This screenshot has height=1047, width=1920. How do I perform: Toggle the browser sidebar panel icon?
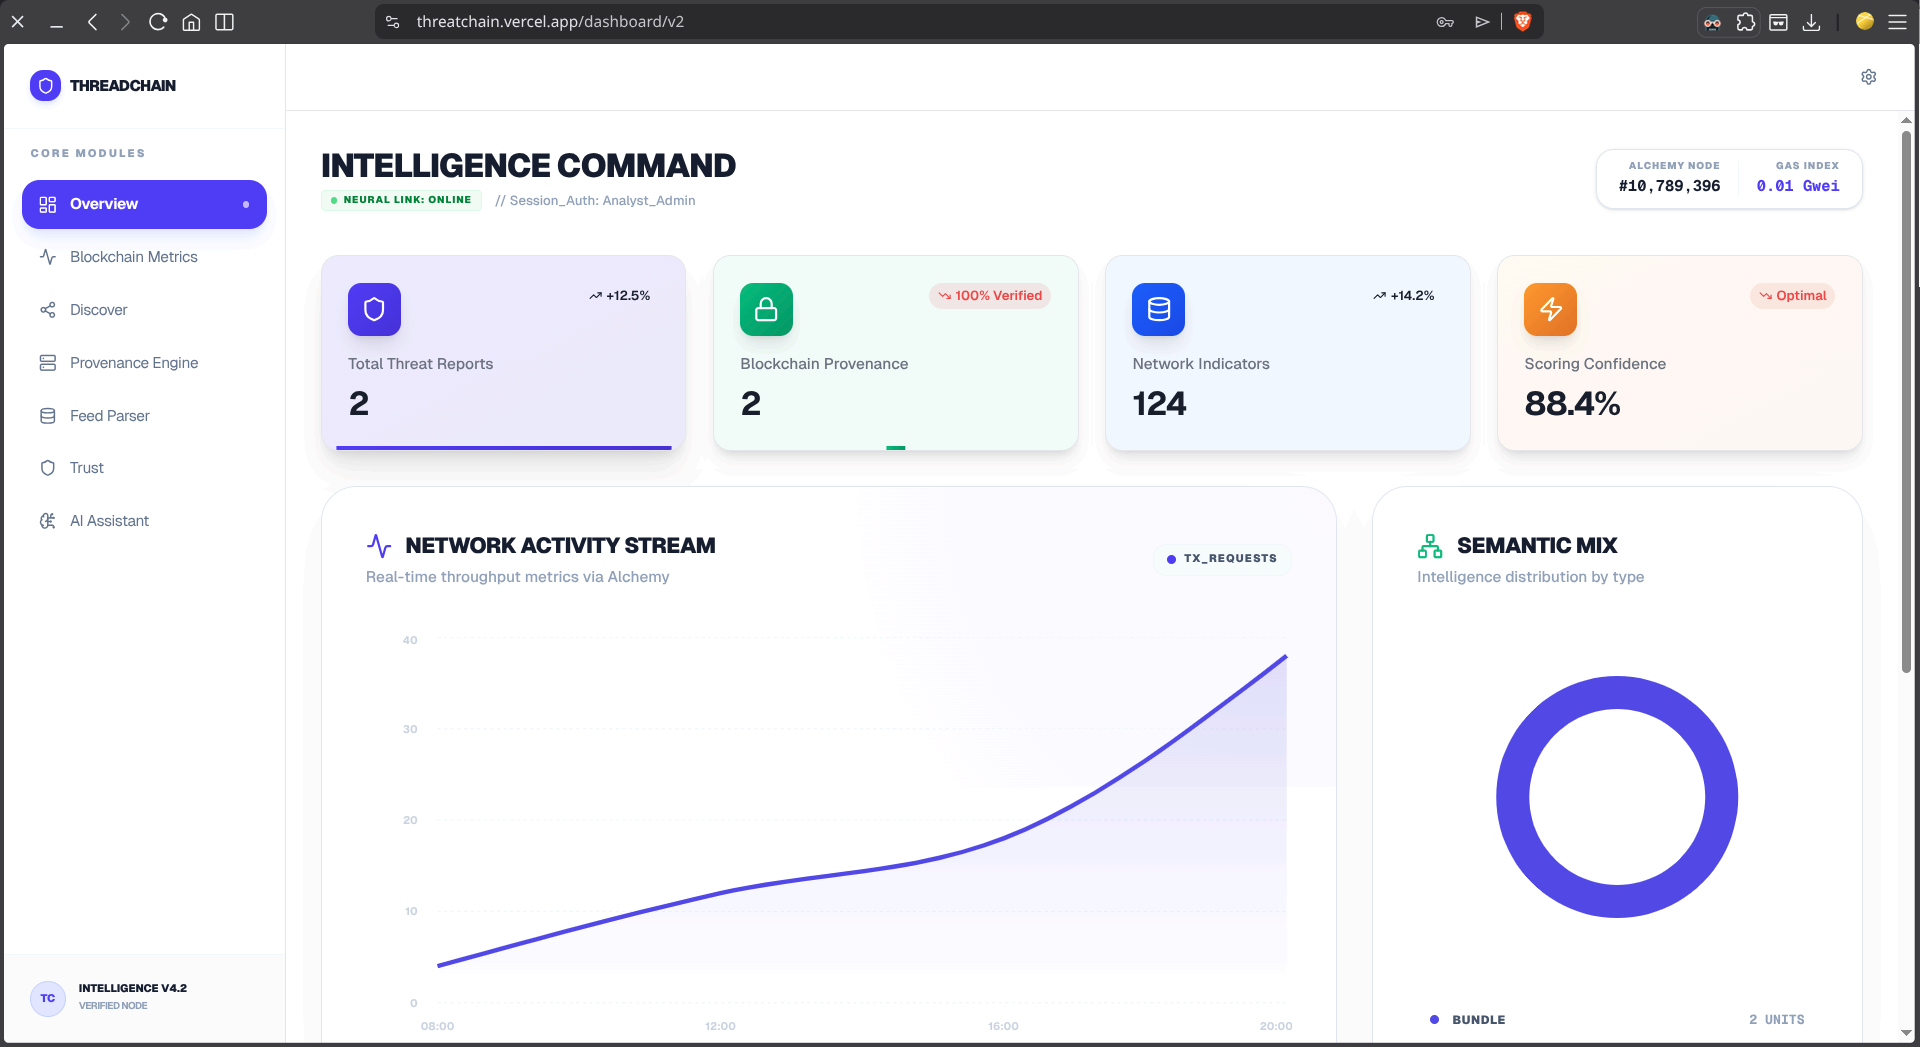click(x=225, y=22)
